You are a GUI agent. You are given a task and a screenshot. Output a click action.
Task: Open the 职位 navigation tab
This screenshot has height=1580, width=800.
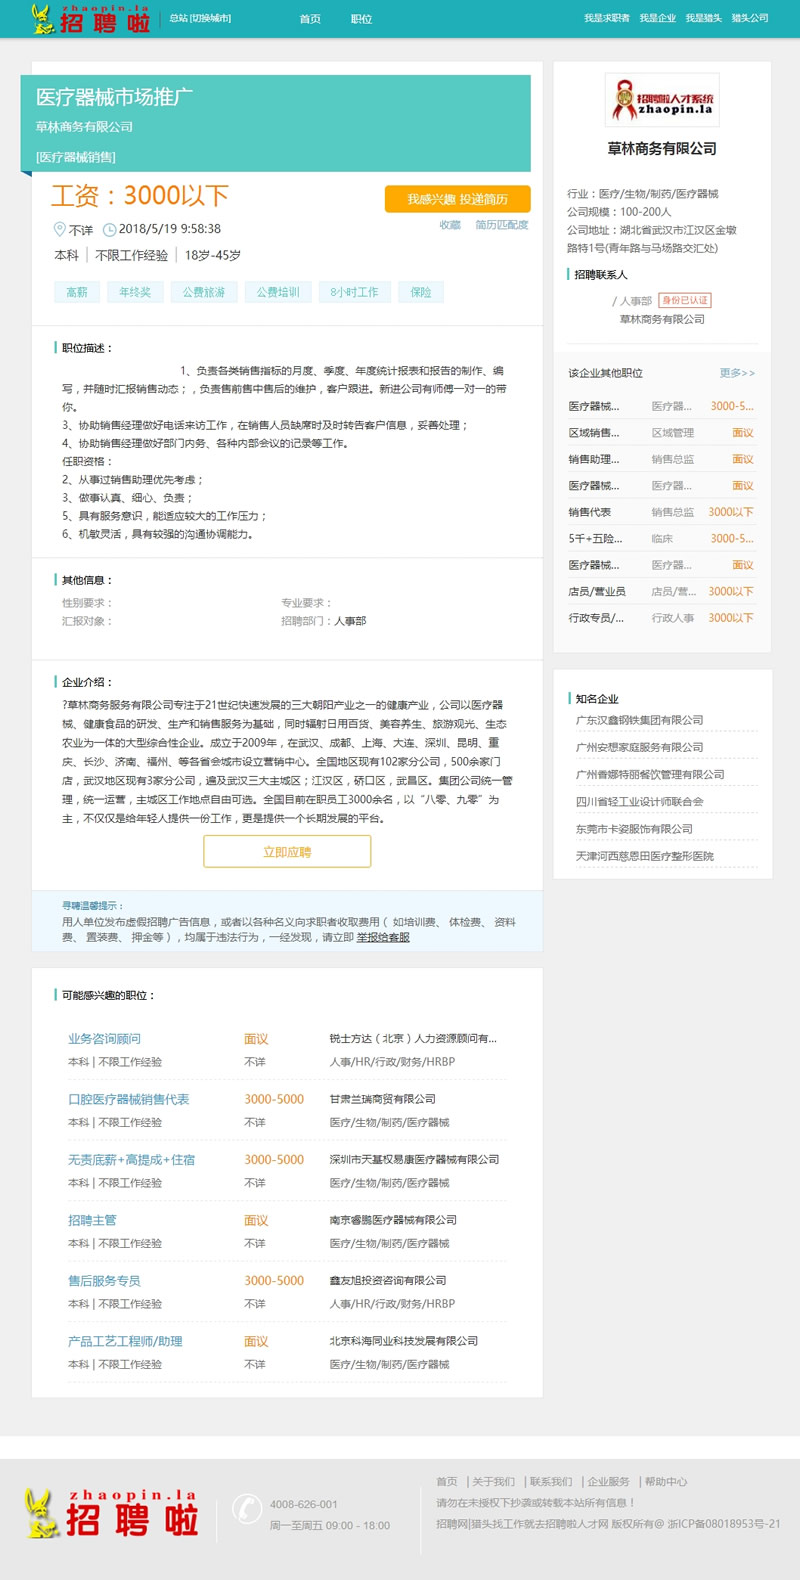(x=361, y=19)
